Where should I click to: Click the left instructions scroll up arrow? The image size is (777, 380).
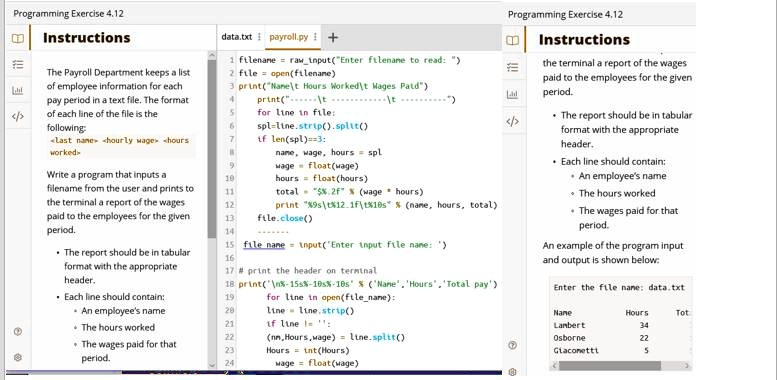[x=212, y=54]
